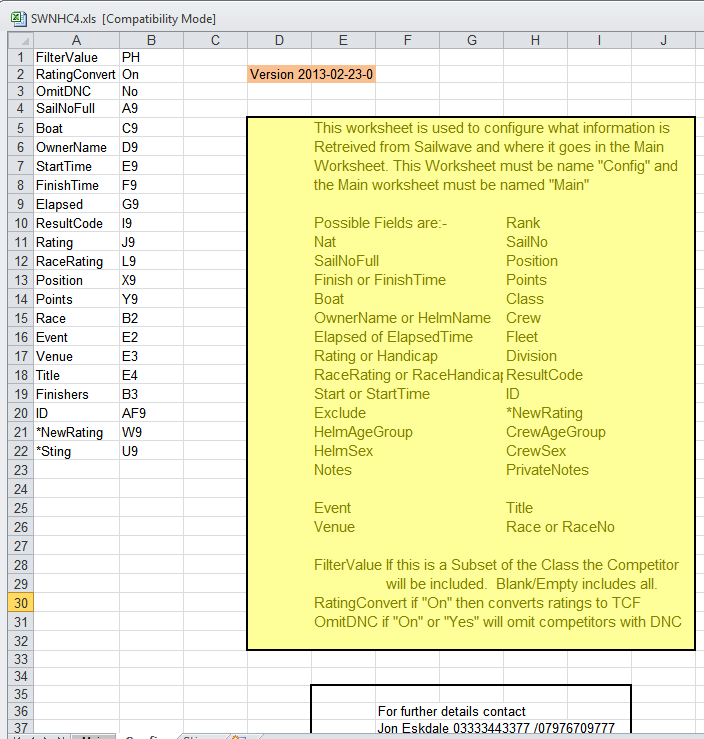Select row 1 header
The image size is (704, 739).
(x=21, y=57)
